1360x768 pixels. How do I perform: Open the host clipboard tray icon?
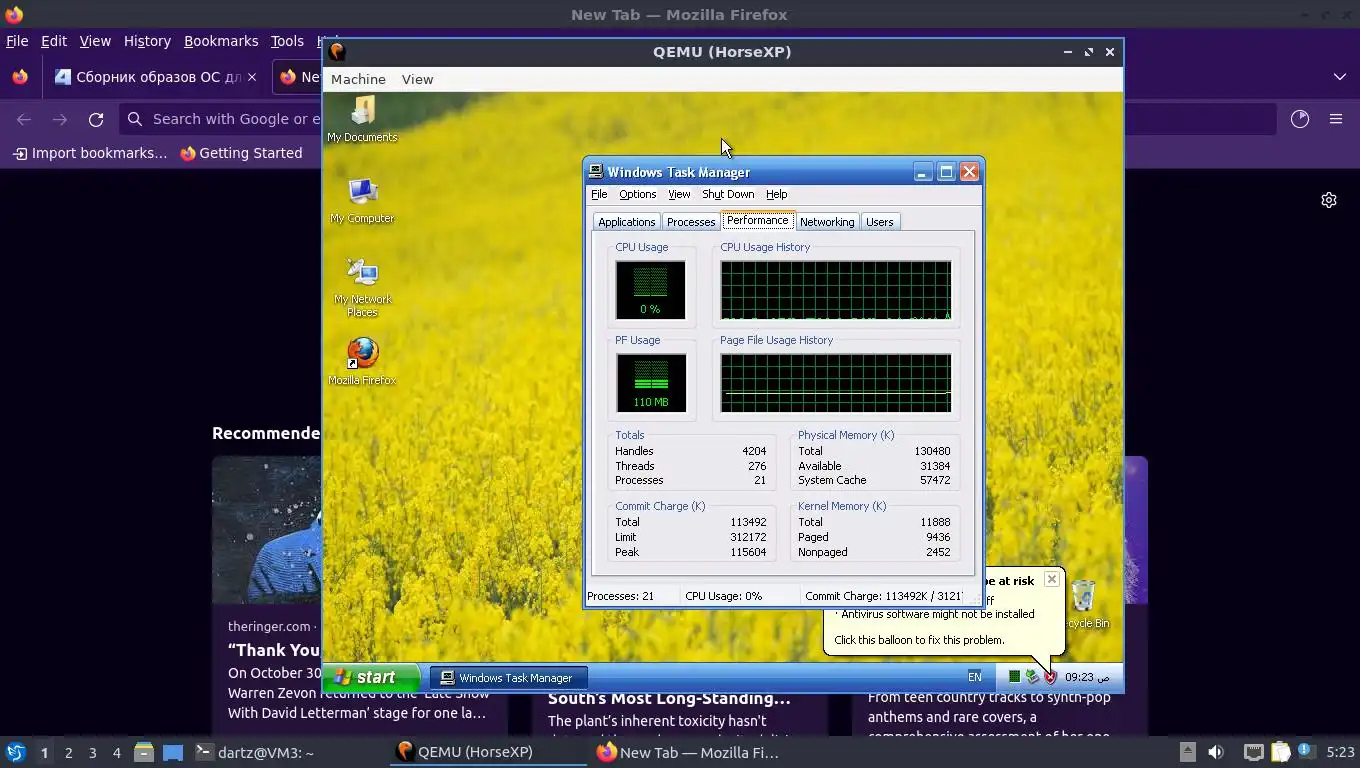tap(1281, 752)
